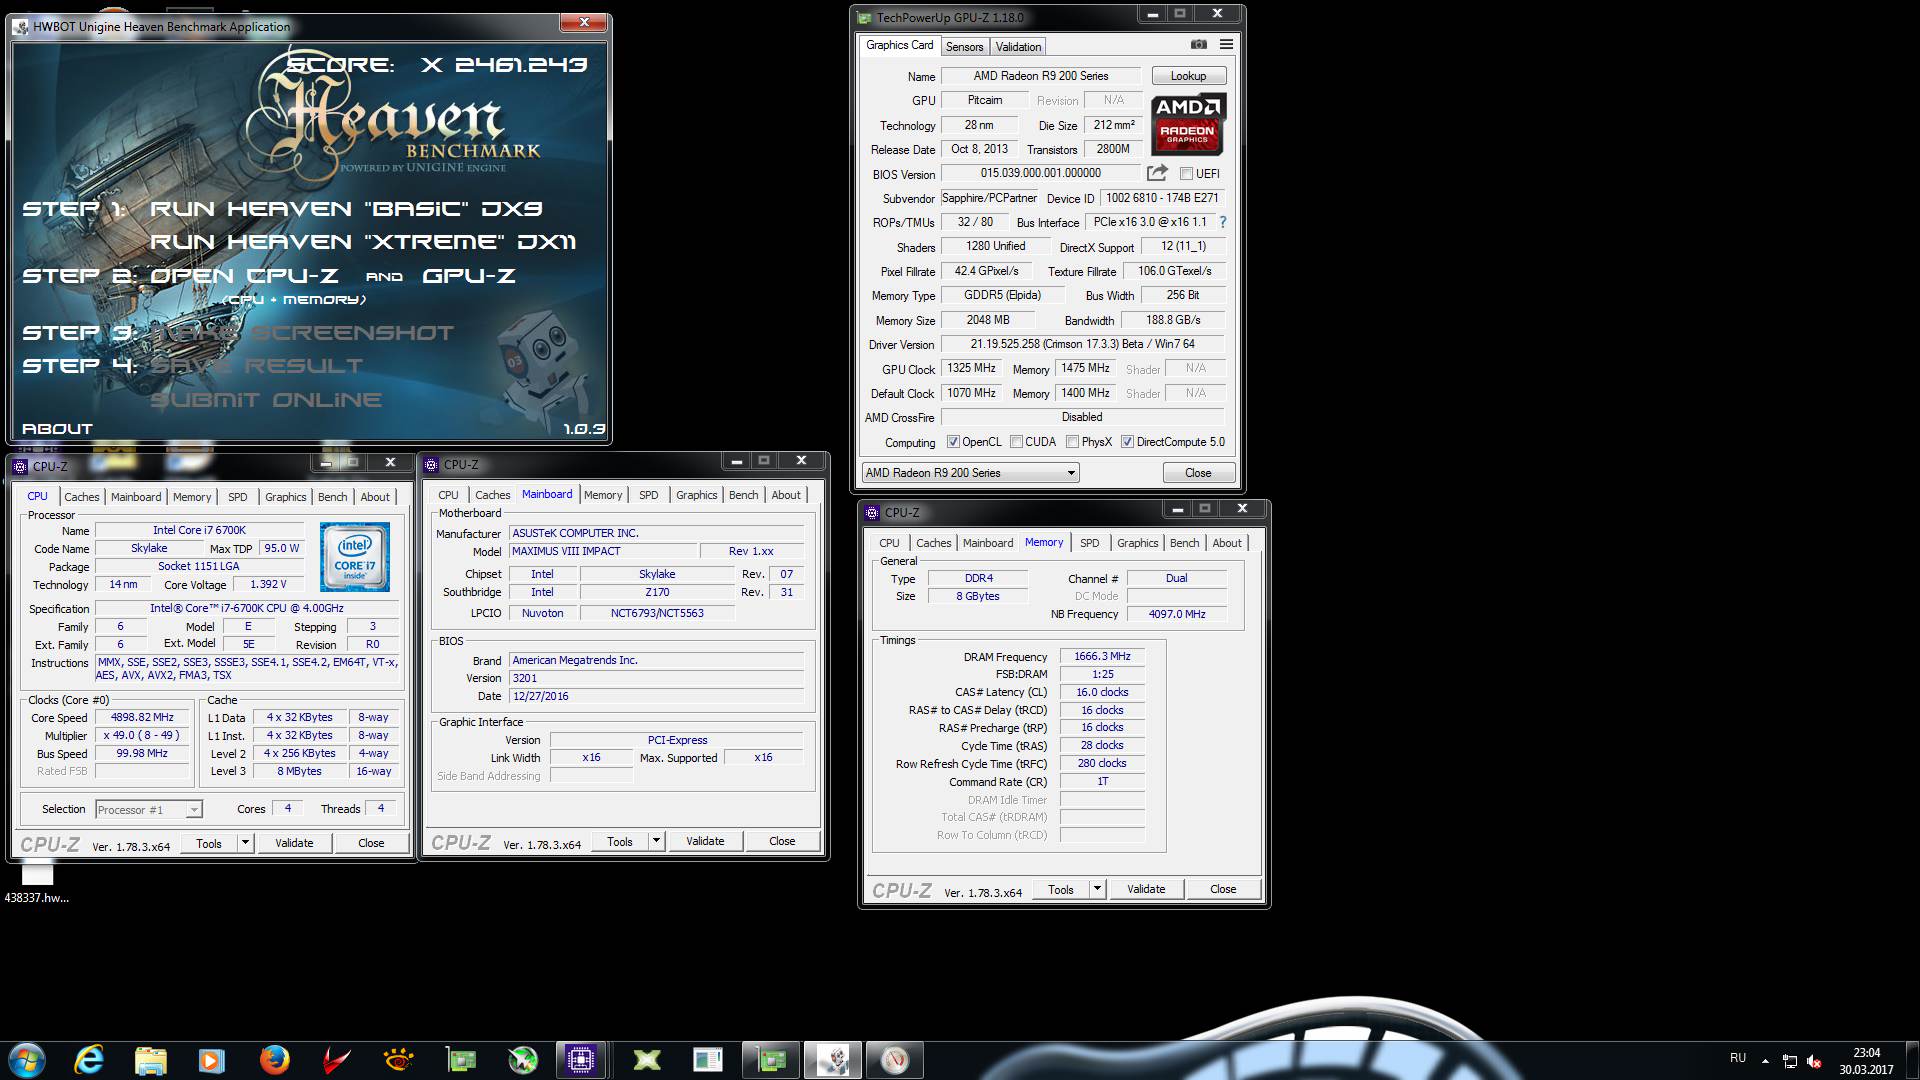
Task: Click the Core Voltage value 1.392 V
Action: tap(267, 584)
